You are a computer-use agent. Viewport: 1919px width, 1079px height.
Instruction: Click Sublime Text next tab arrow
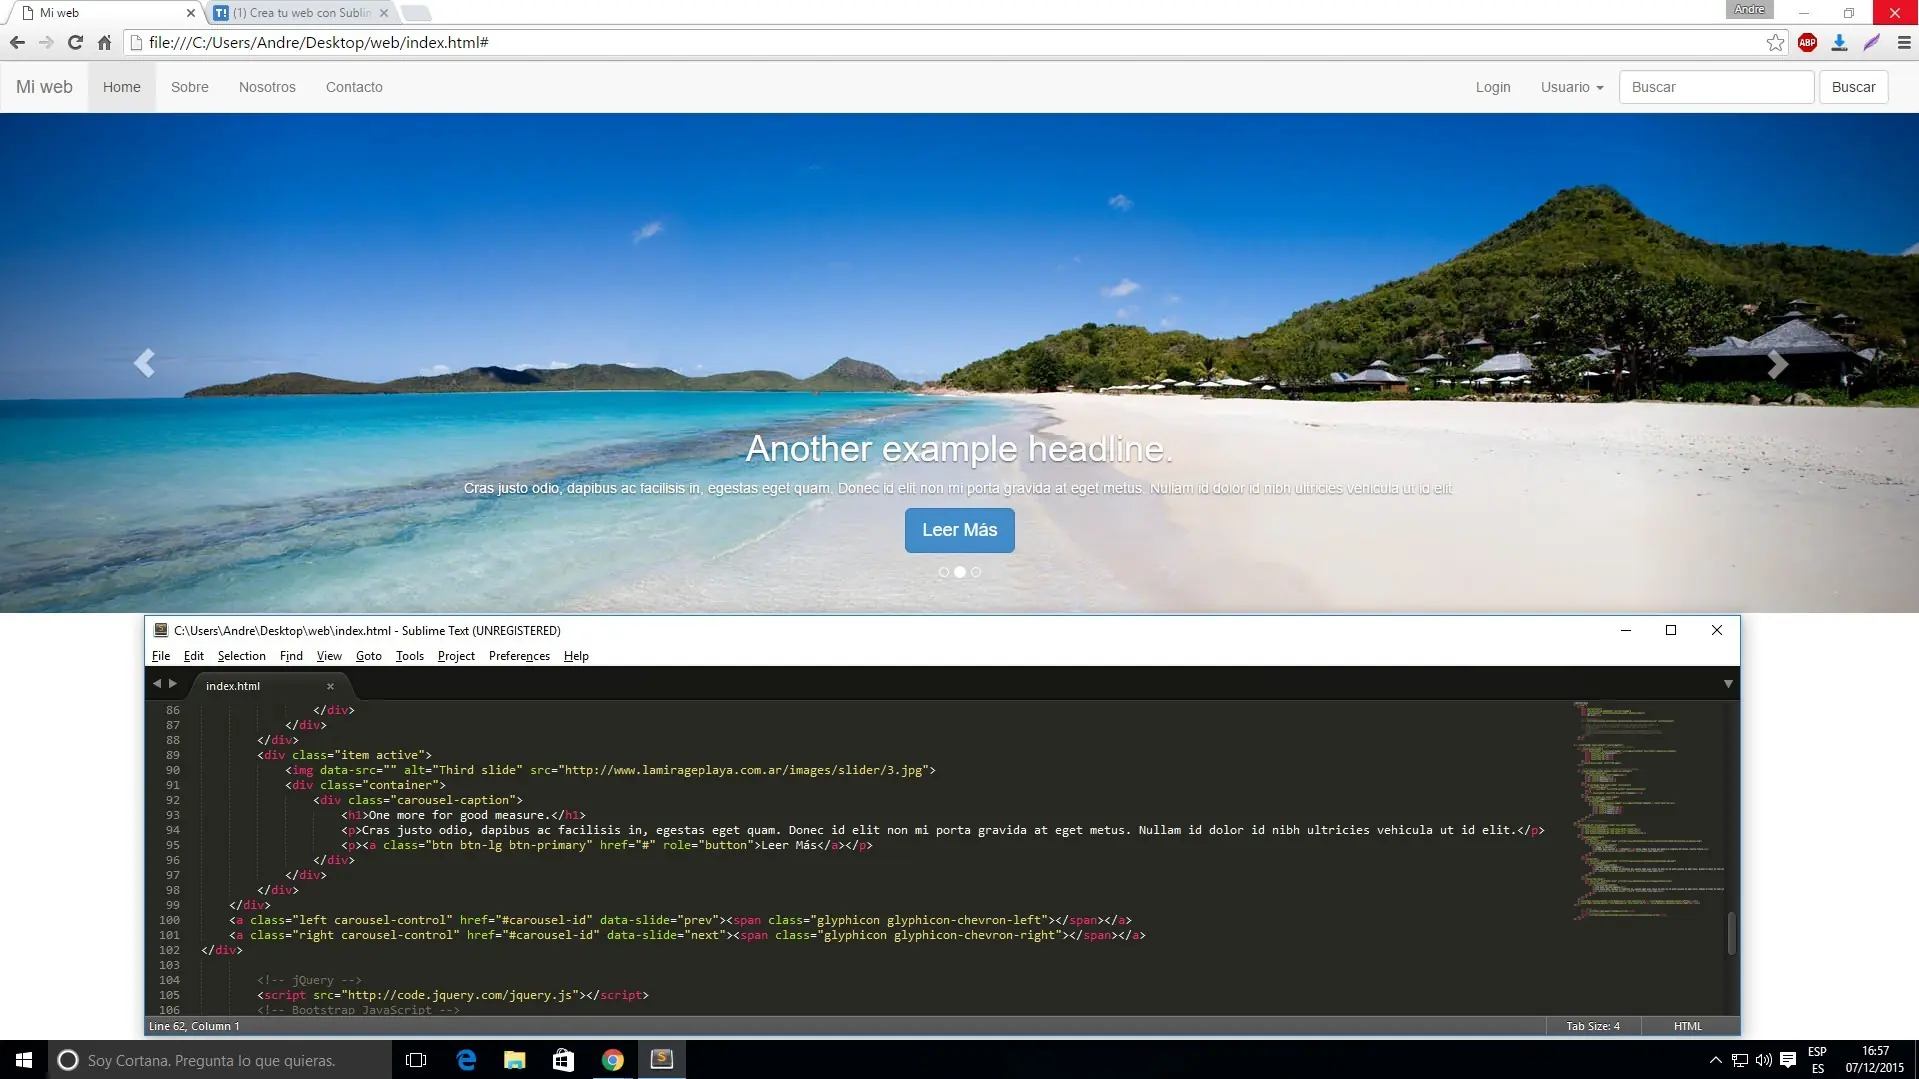(x=172, y=684)
